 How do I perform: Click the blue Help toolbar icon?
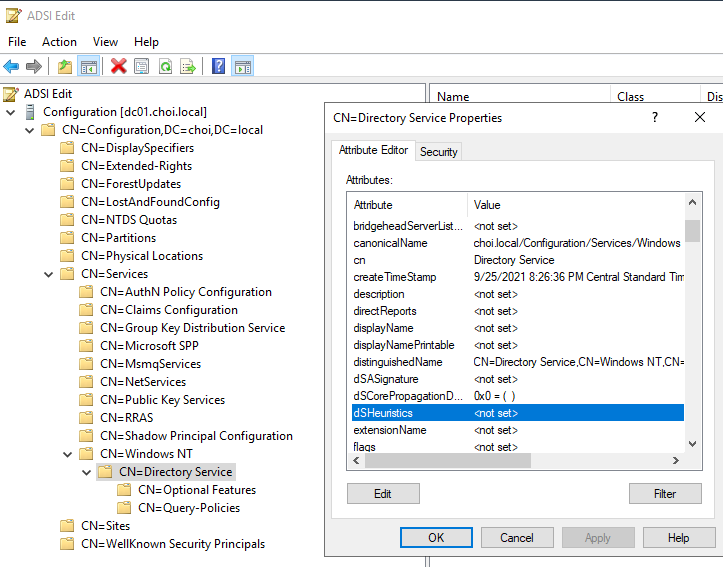[219, 66]
